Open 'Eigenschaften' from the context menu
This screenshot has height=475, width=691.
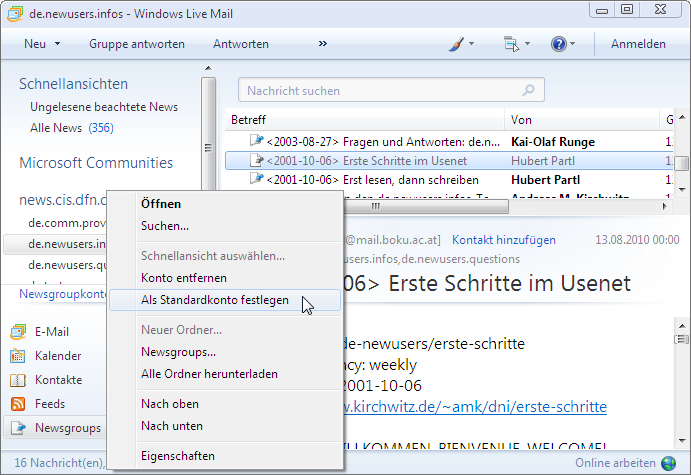tap(178, 456)
